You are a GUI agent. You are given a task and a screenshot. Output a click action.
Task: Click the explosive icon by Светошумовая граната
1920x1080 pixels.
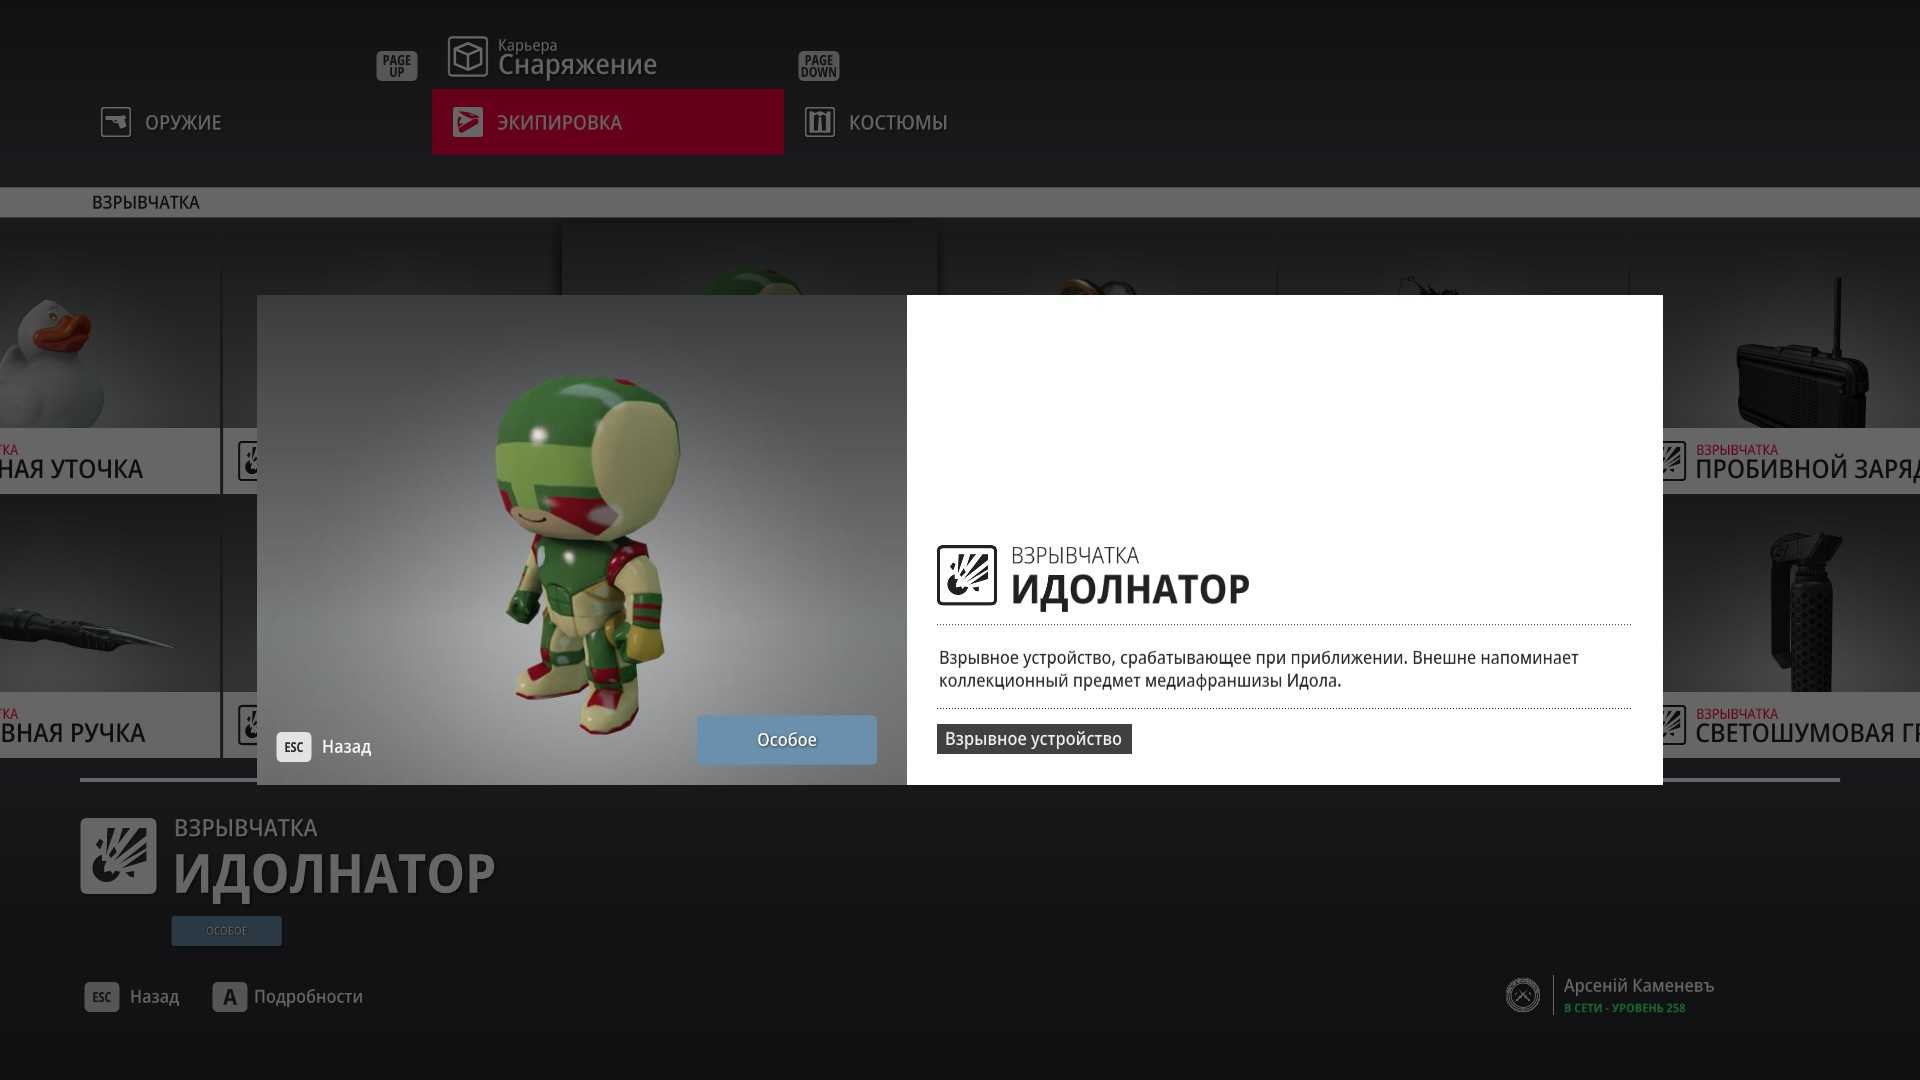[1672, 725]
